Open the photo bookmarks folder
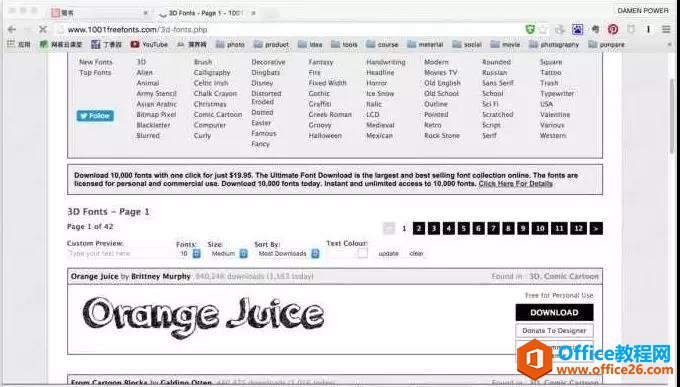680x387 pixels. click(x=230, y=44)
